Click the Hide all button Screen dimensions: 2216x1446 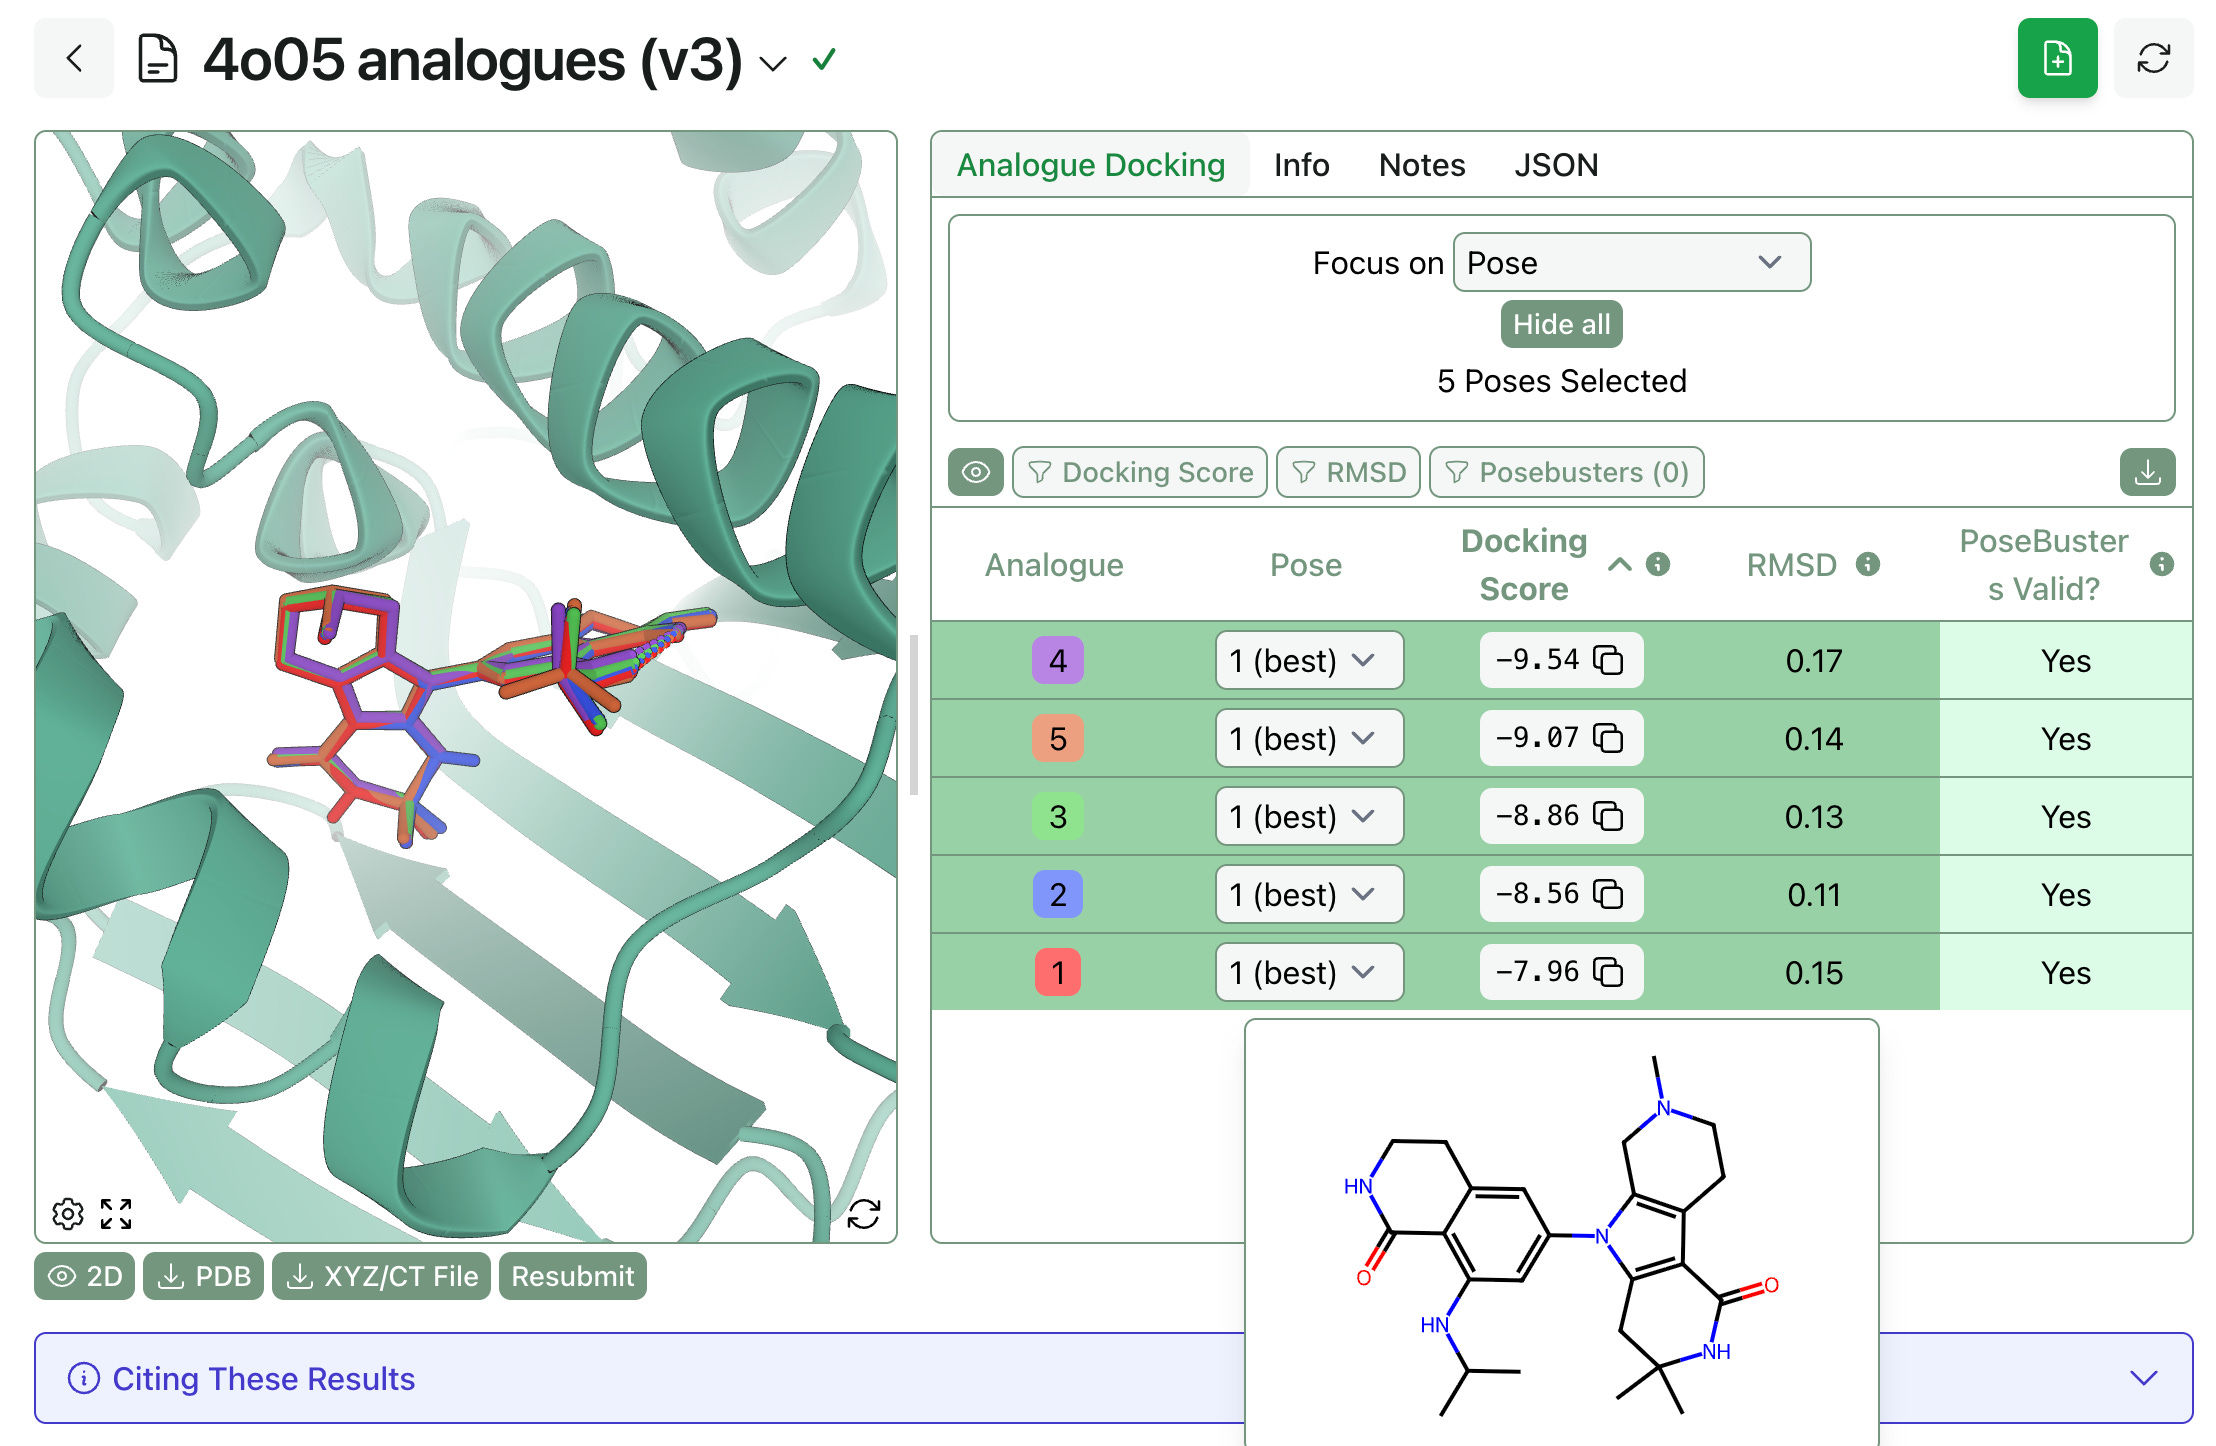coord(1561,325)
